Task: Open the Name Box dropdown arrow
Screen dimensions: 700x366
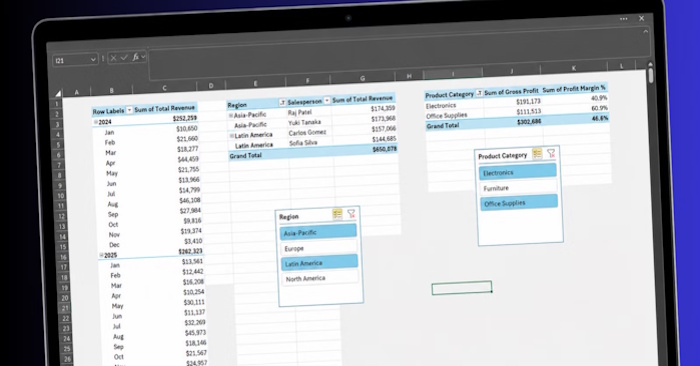Action: [93, 59]
